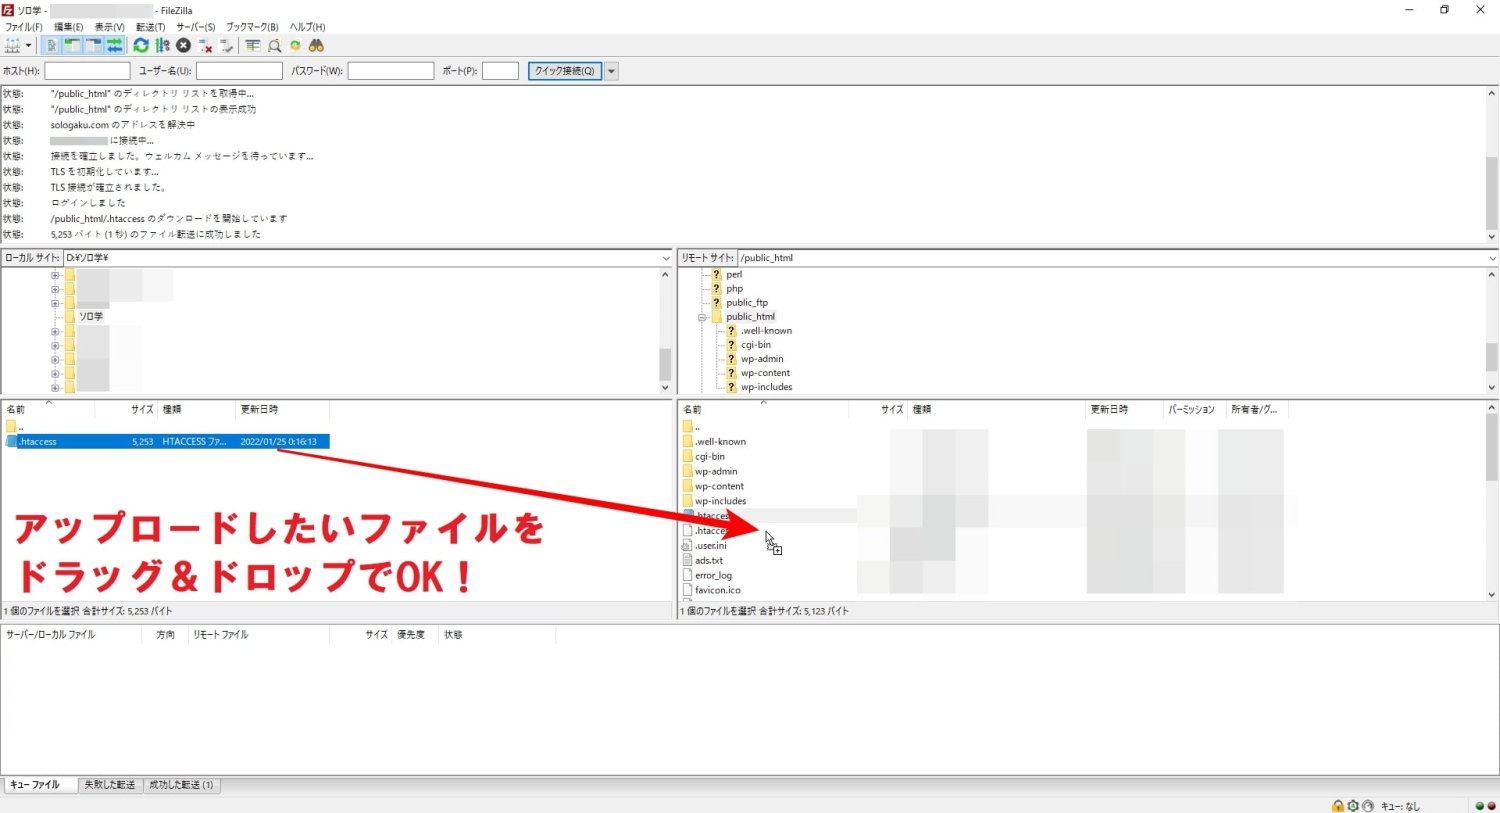
Task: Toggle the message log display
Action: coord(51,46)
